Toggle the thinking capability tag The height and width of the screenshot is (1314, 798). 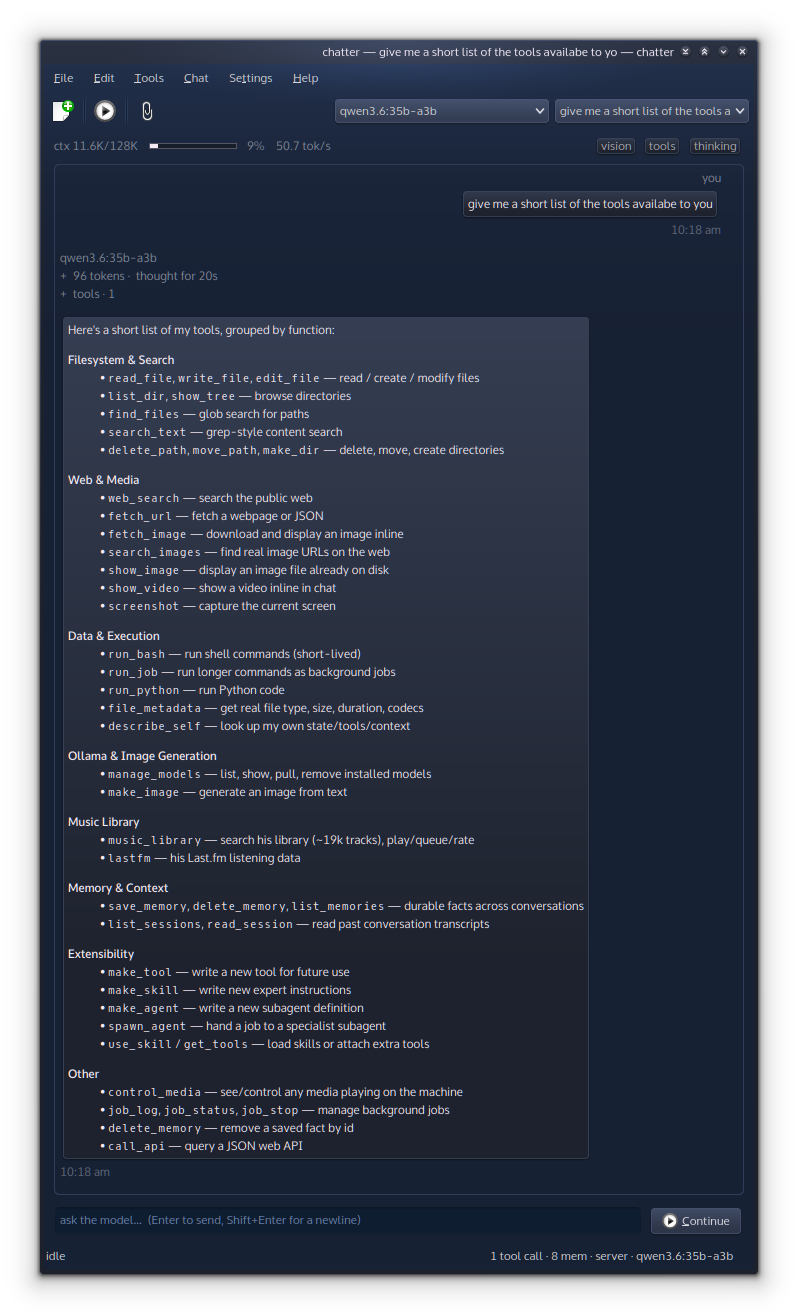tap(715, 146)
